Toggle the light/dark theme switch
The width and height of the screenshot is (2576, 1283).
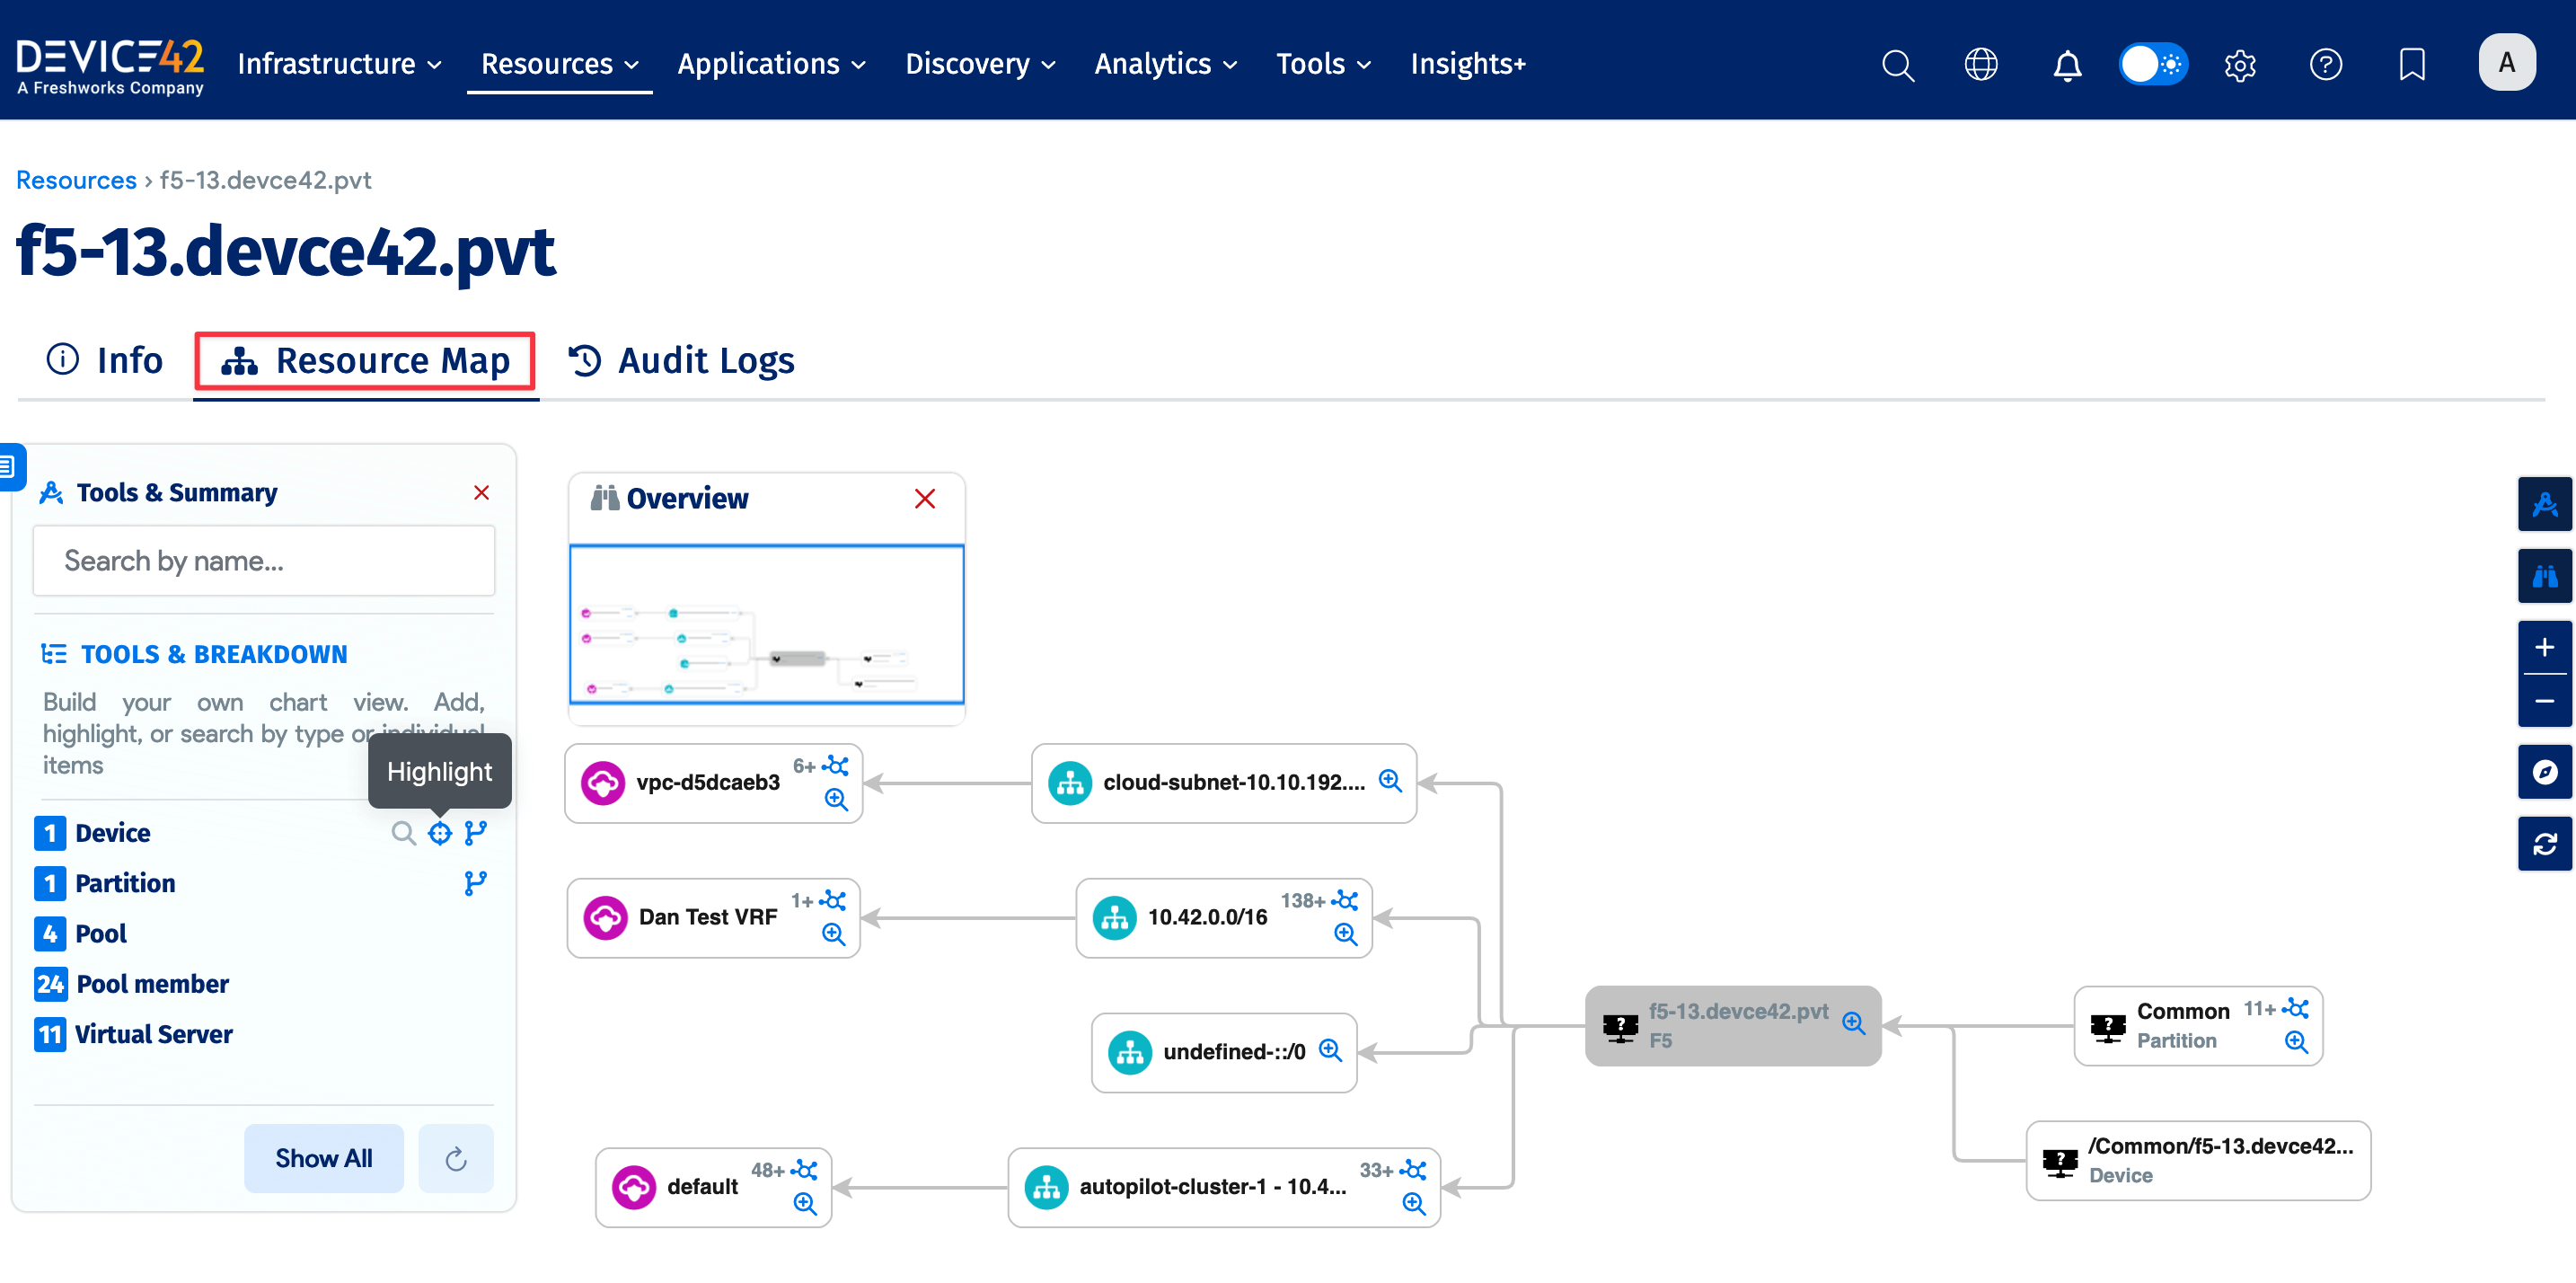pos(2152,63)
